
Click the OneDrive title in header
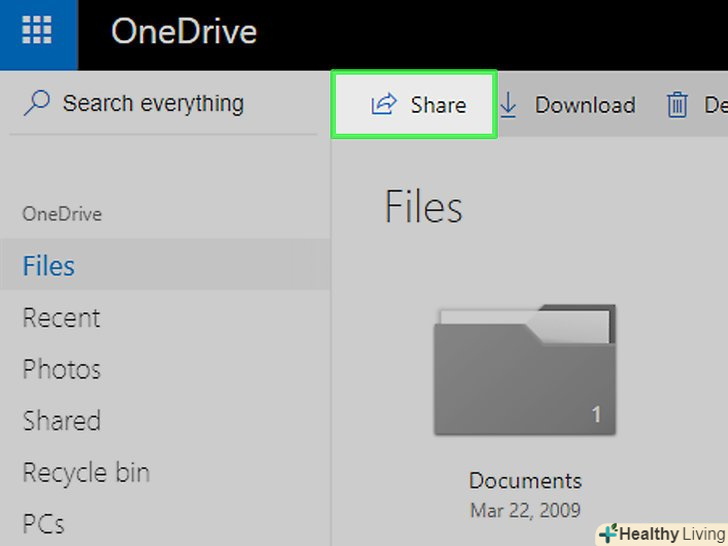[184, 32]
